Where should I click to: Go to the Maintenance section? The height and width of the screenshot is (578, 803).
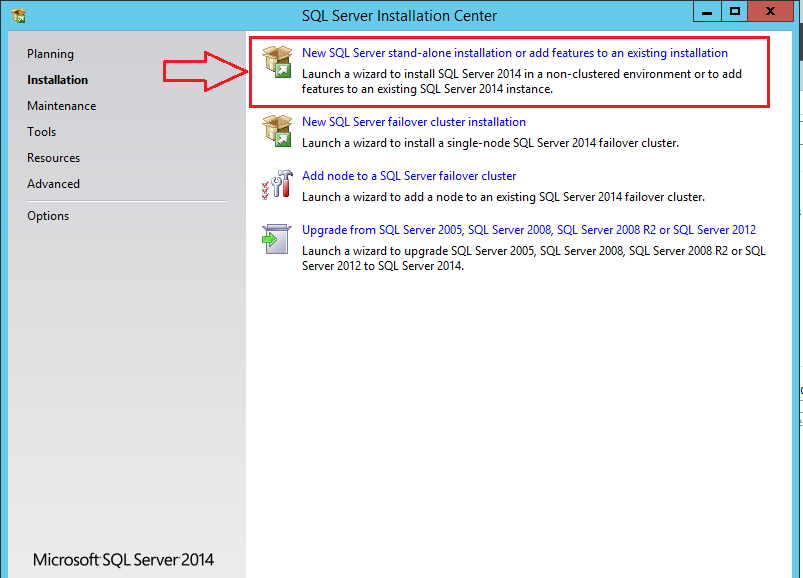pyautogui.click(x=61, y=106)
